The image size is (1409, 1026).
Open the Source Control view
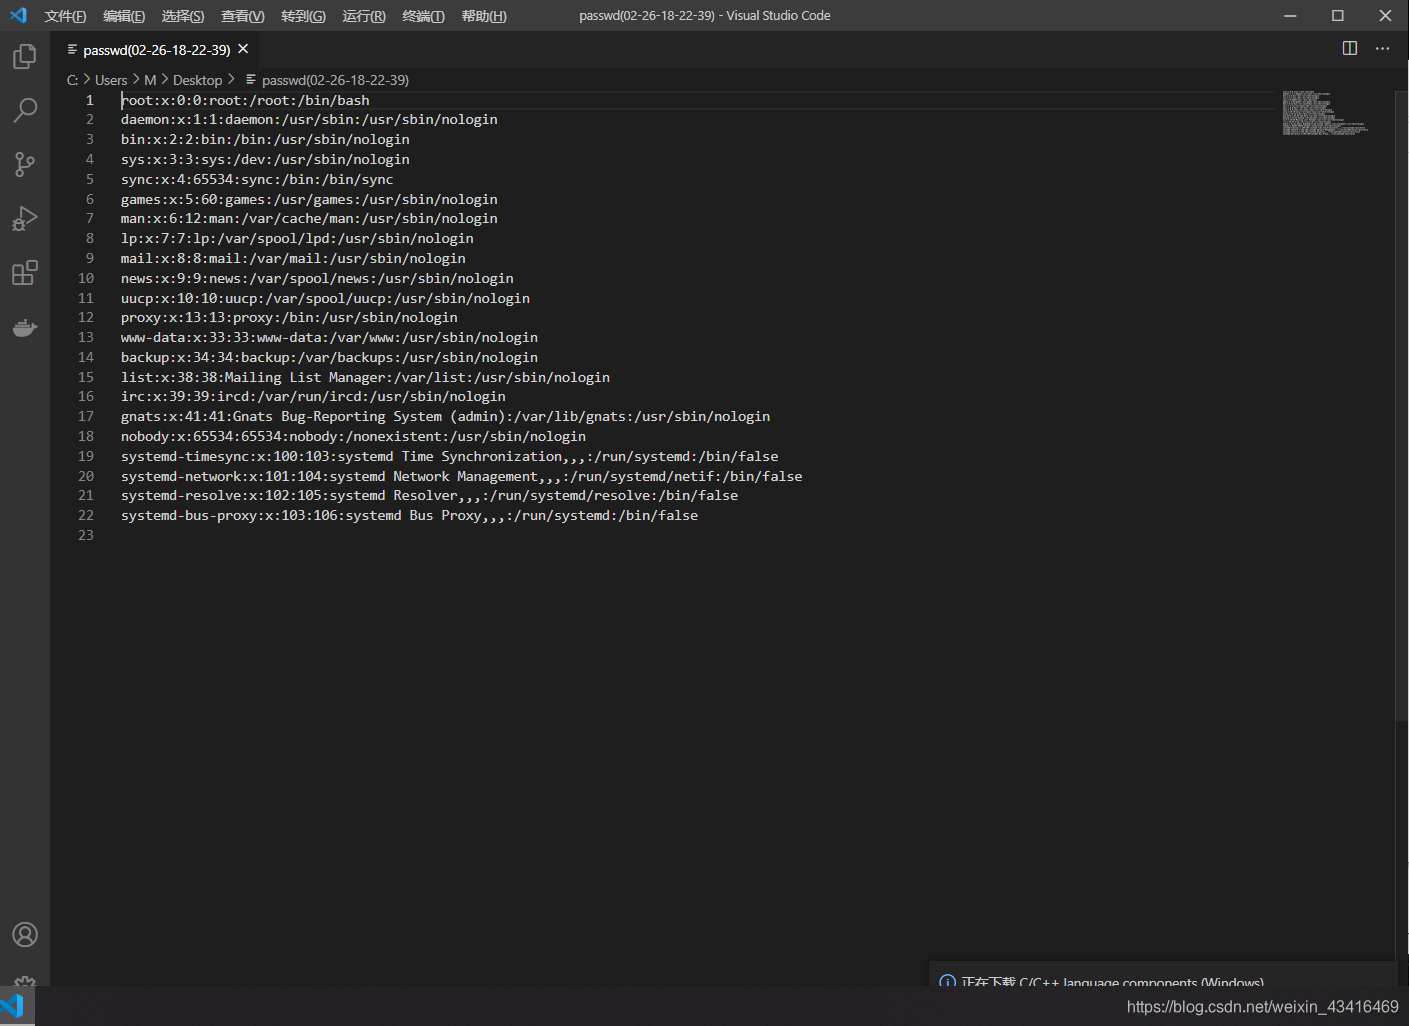click(25, 164)
